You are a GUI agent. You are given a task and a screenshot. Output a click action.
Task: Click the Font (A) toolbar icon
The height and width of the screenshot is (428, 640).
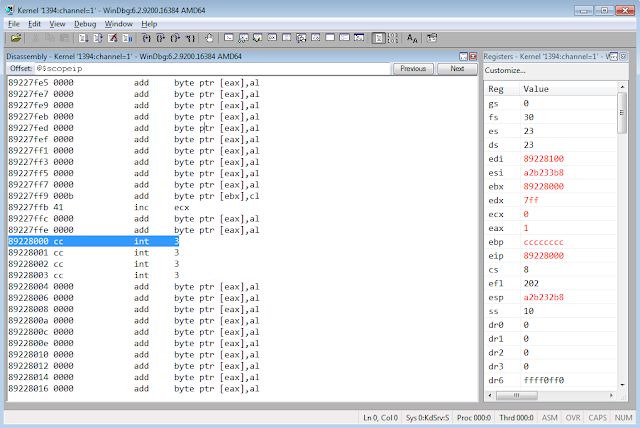pyautogui.click(x=412, y=37)
